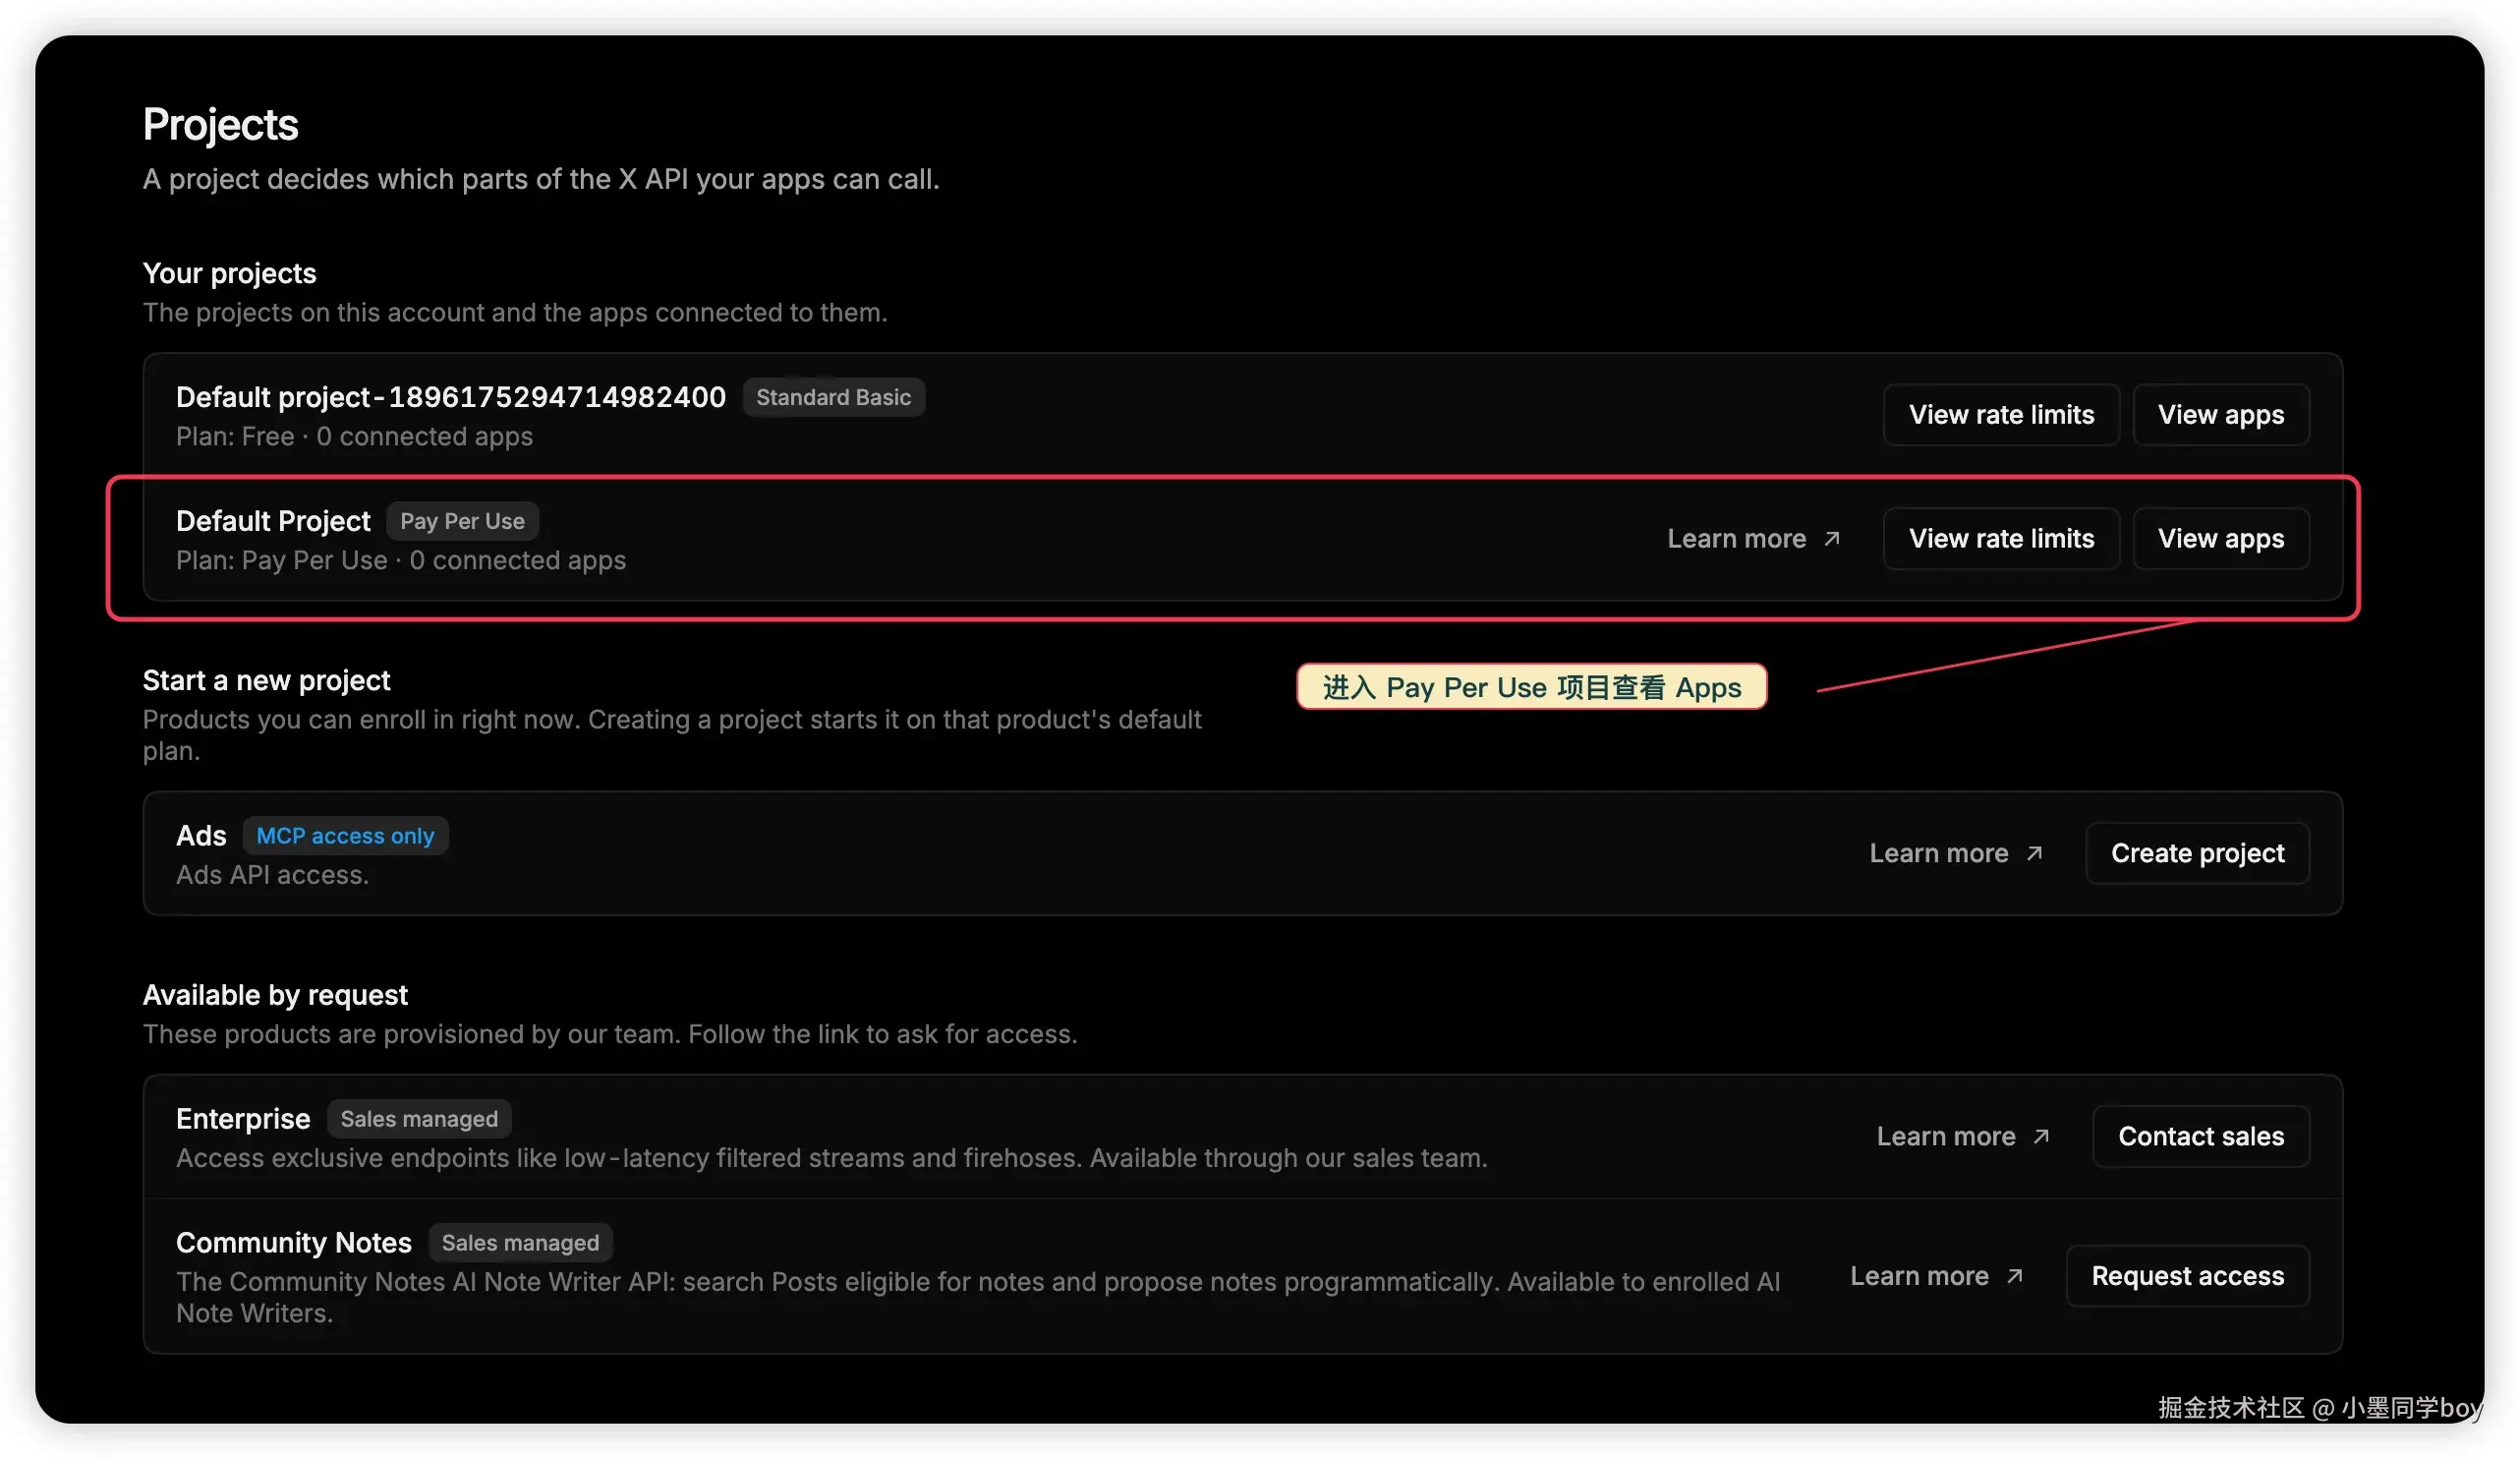
Task: Click the Available by request heading
Action: click(x=275, y=995)
